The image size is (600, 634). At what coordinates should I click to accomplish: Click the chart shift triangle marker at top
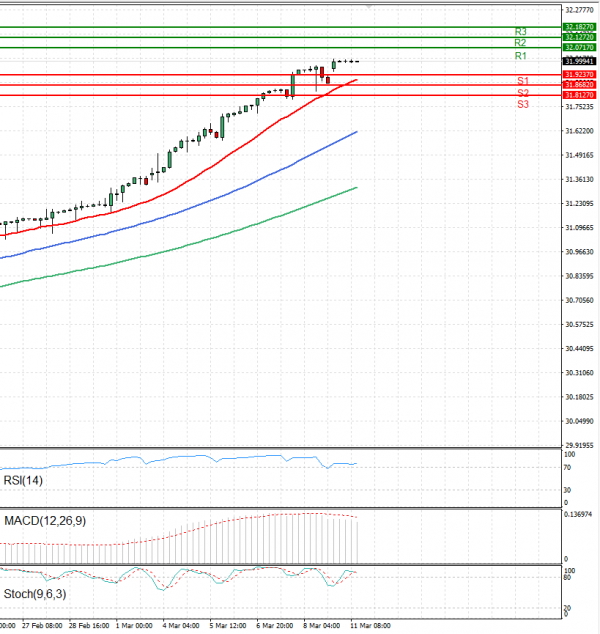[367, 5]
